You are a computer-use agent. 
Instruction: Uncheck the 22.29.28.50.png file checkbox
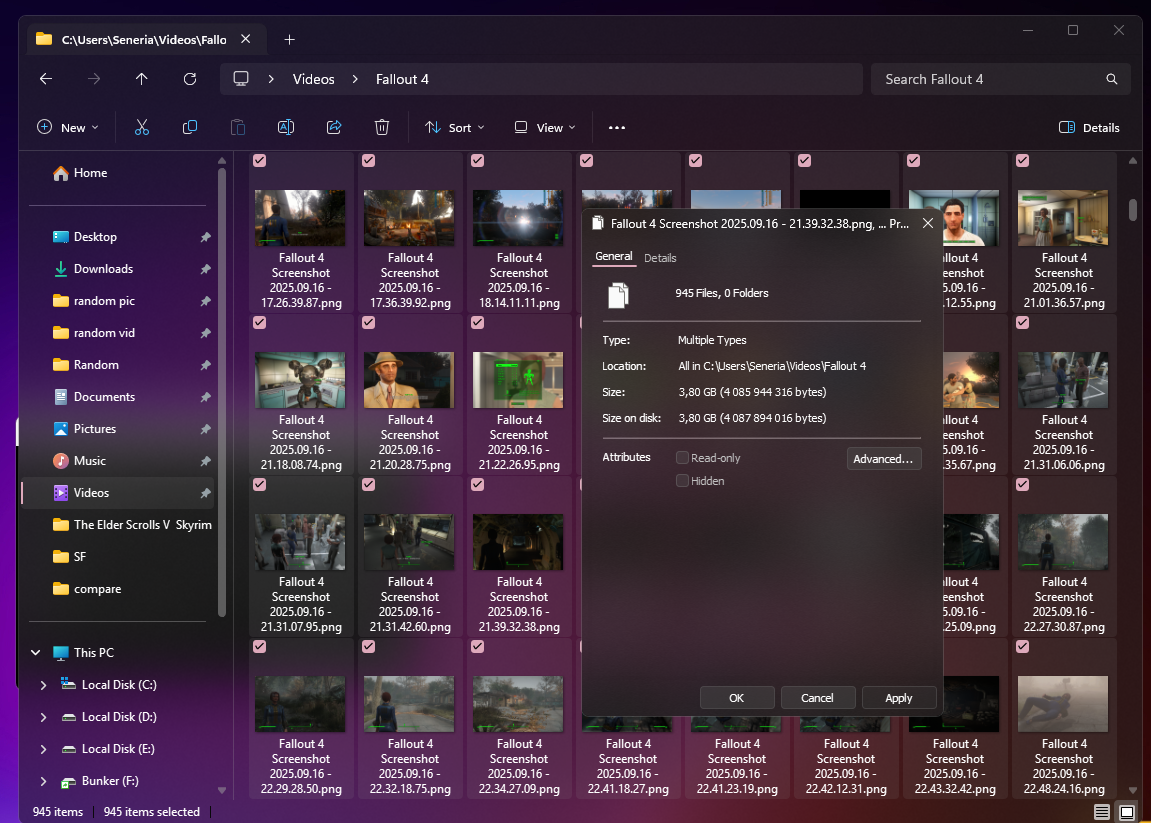coord(259,647)
